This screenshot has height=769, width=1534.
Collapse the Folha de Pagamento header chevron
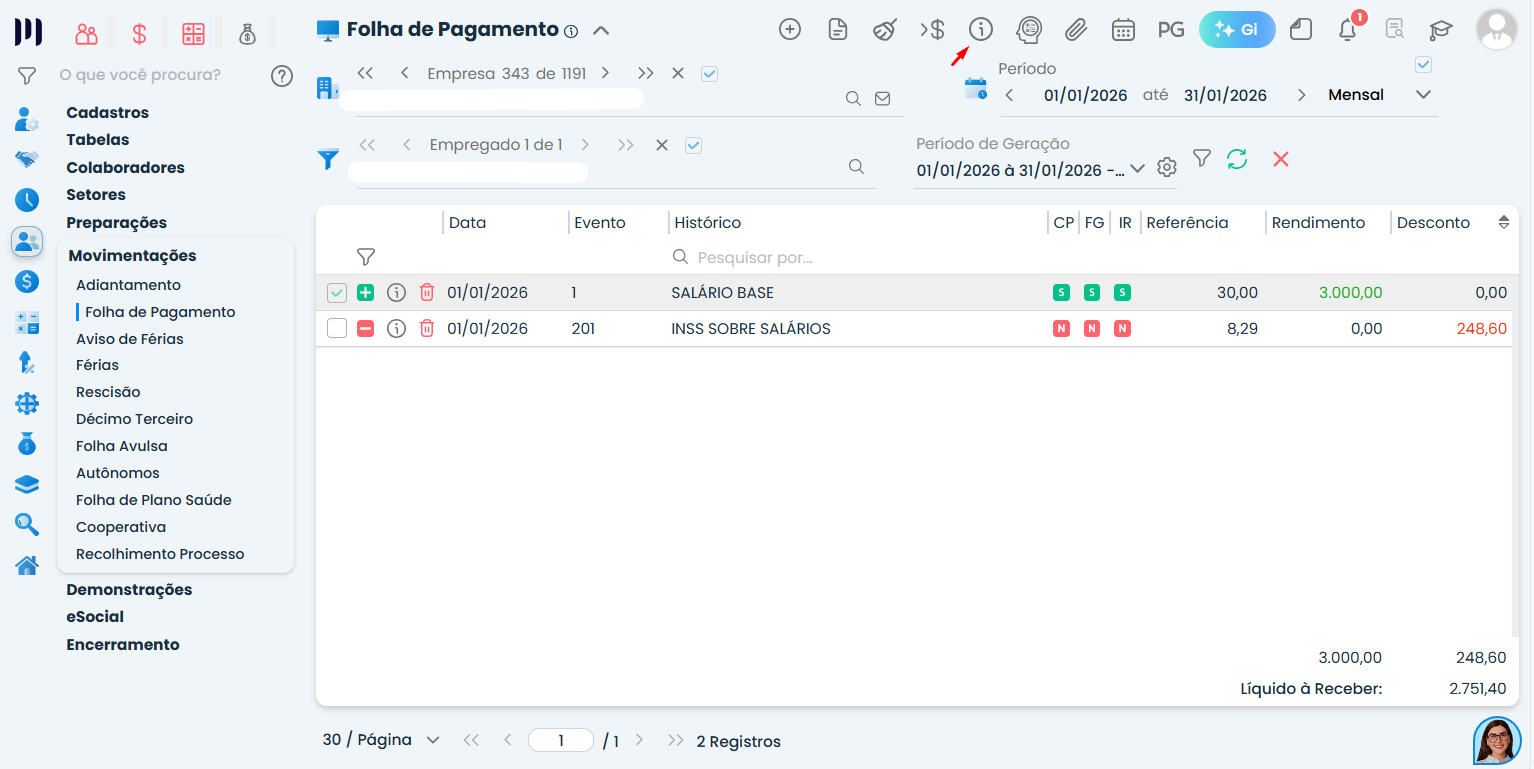point(601,30)
